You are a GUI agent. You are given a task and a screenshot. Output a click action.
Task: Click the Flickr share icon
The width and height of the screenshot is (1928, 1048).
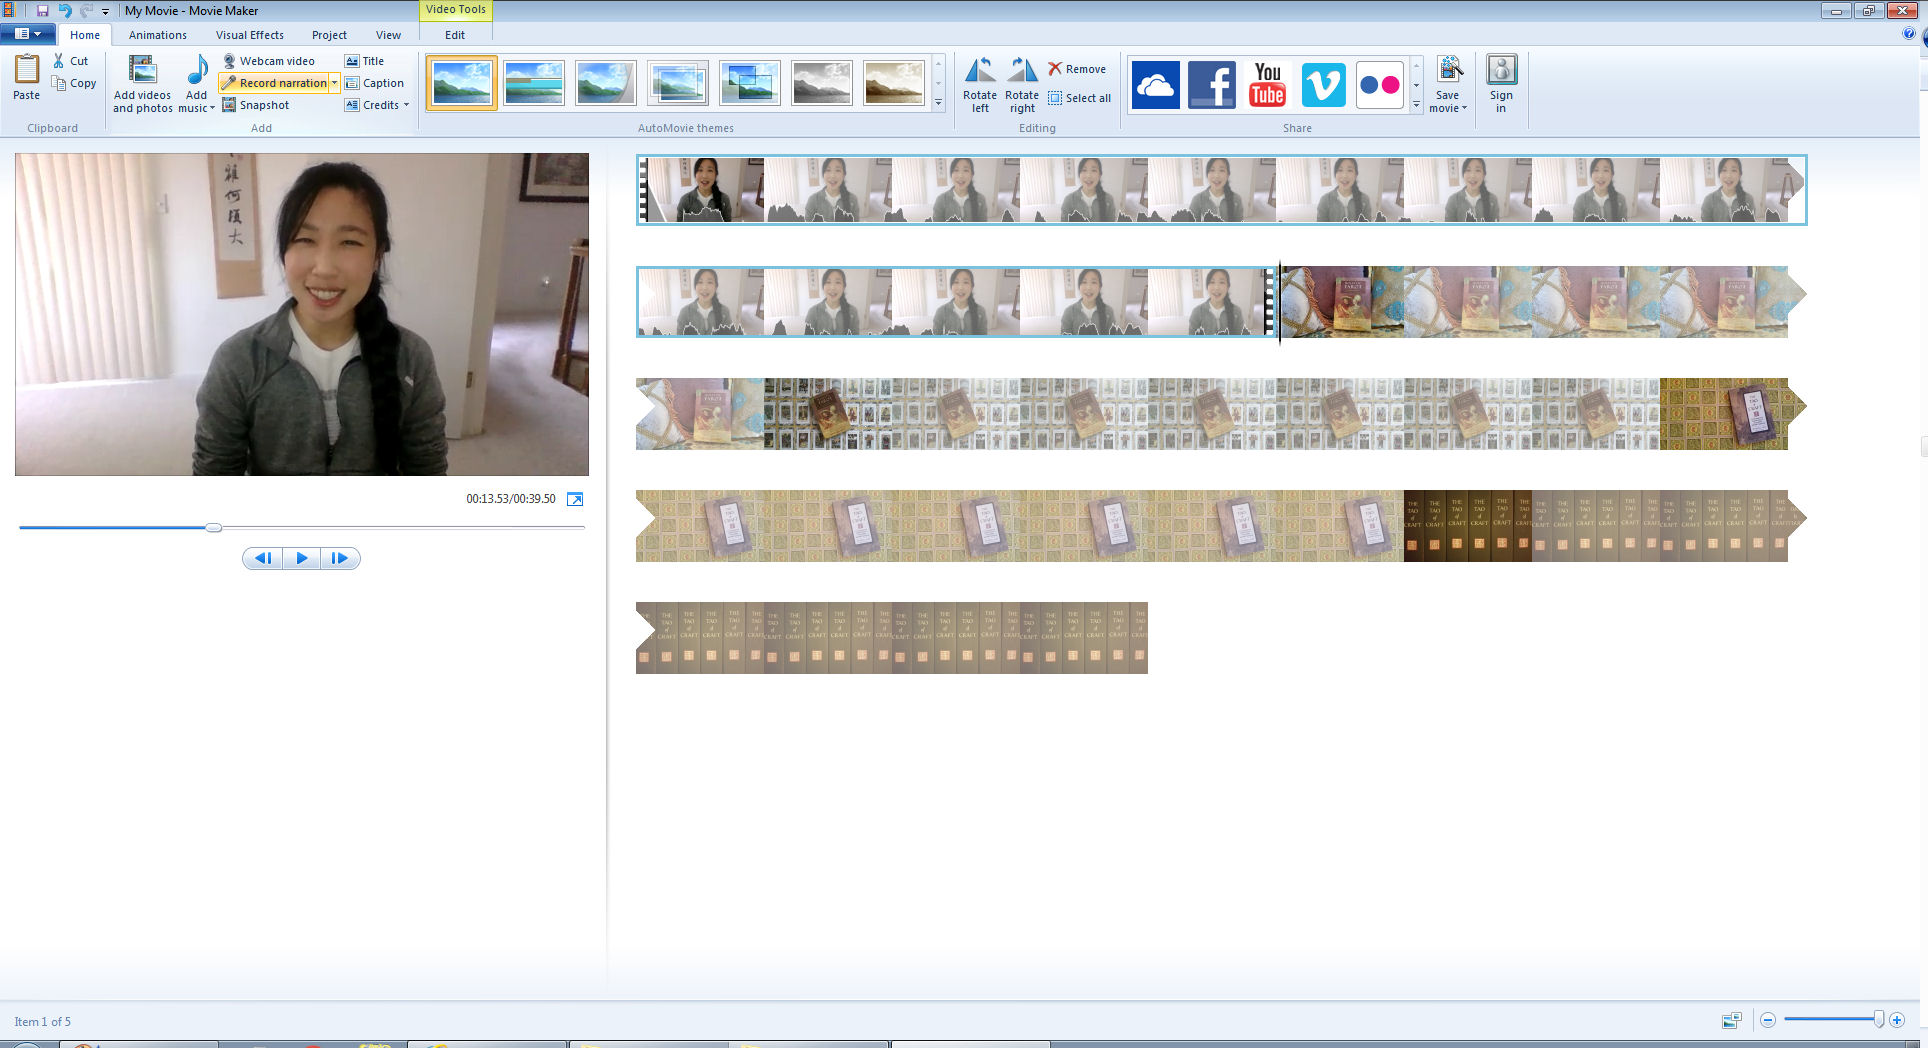click(x=1379, y=85)
